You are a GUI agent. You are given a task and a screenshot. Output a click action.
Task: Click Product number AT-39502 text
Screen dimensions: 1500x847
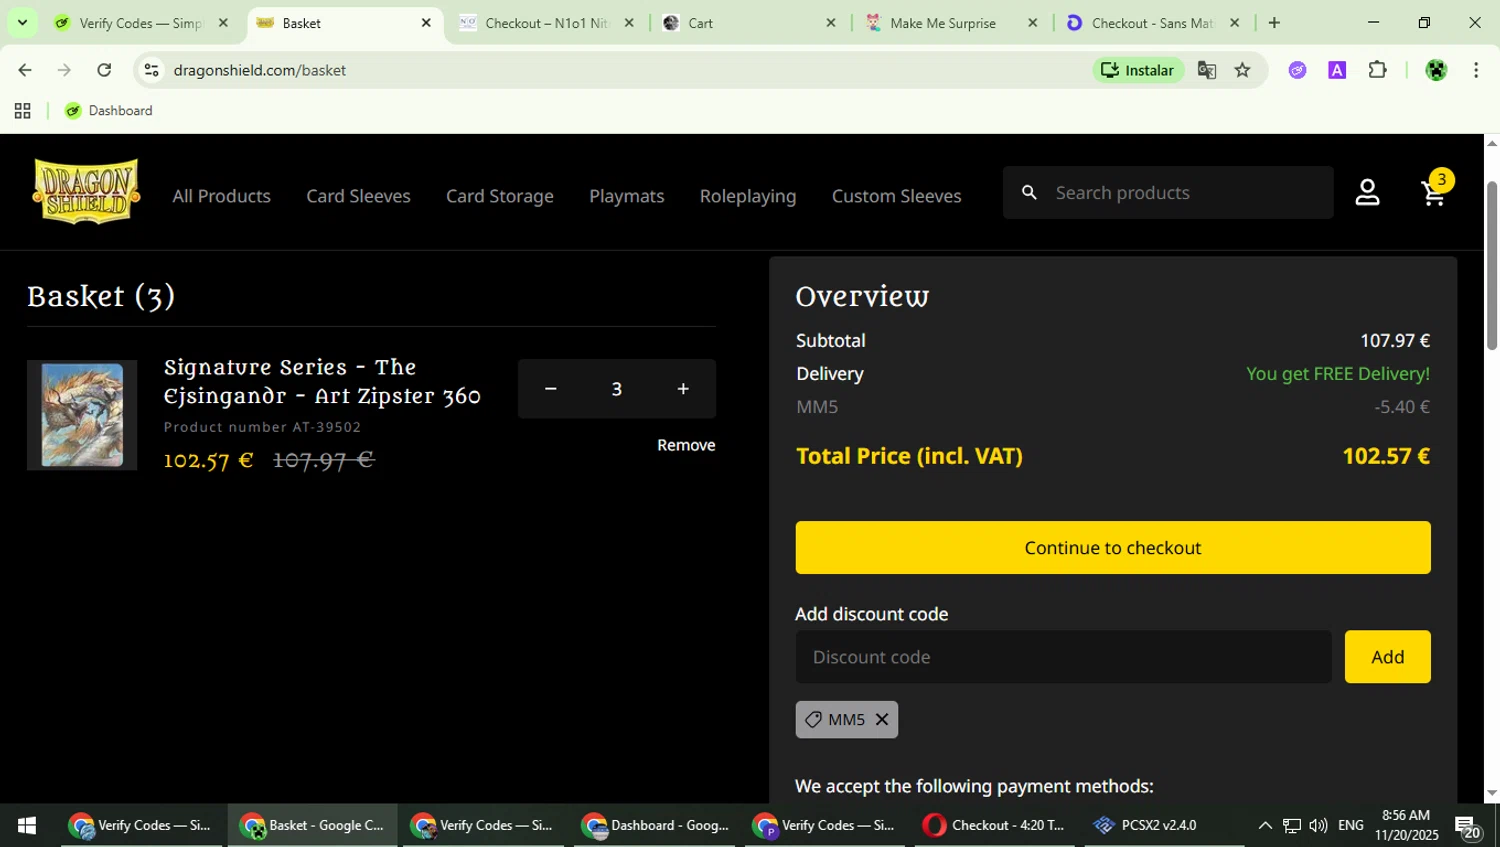click(262, 427)
